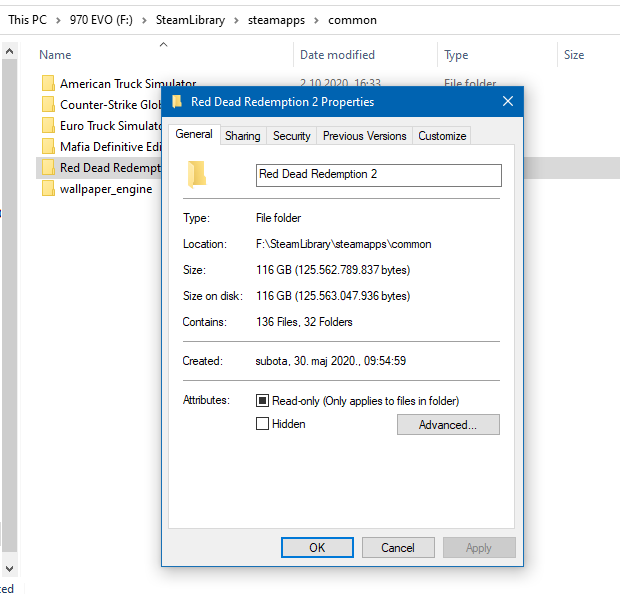Click the Euro Truck Simulator folder icon

tap(48, 125)
